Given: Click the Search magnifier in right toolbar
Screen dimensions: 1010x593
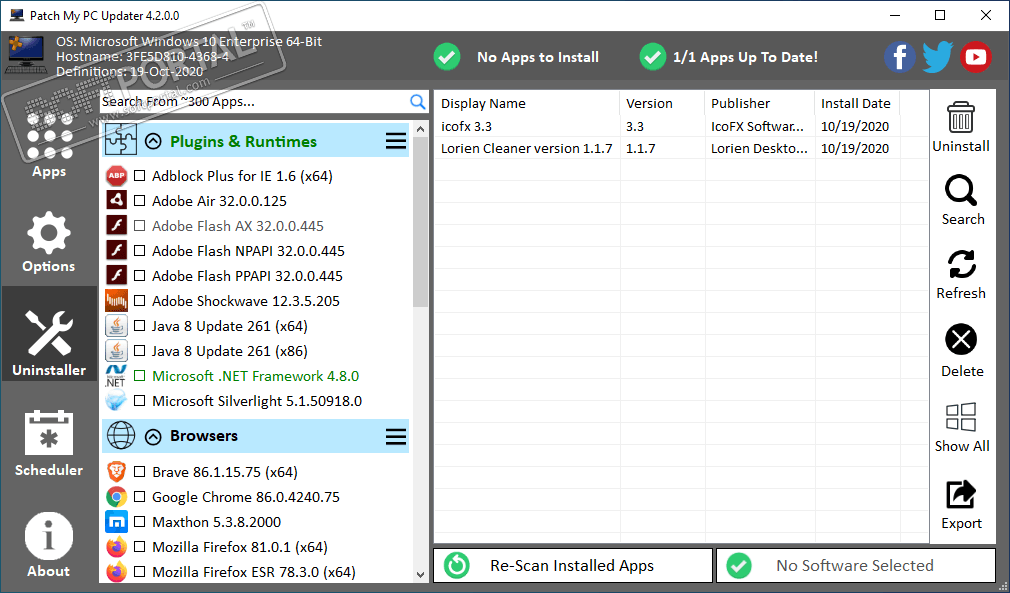Looking at the screenshot, I should (x=961, y=191).
